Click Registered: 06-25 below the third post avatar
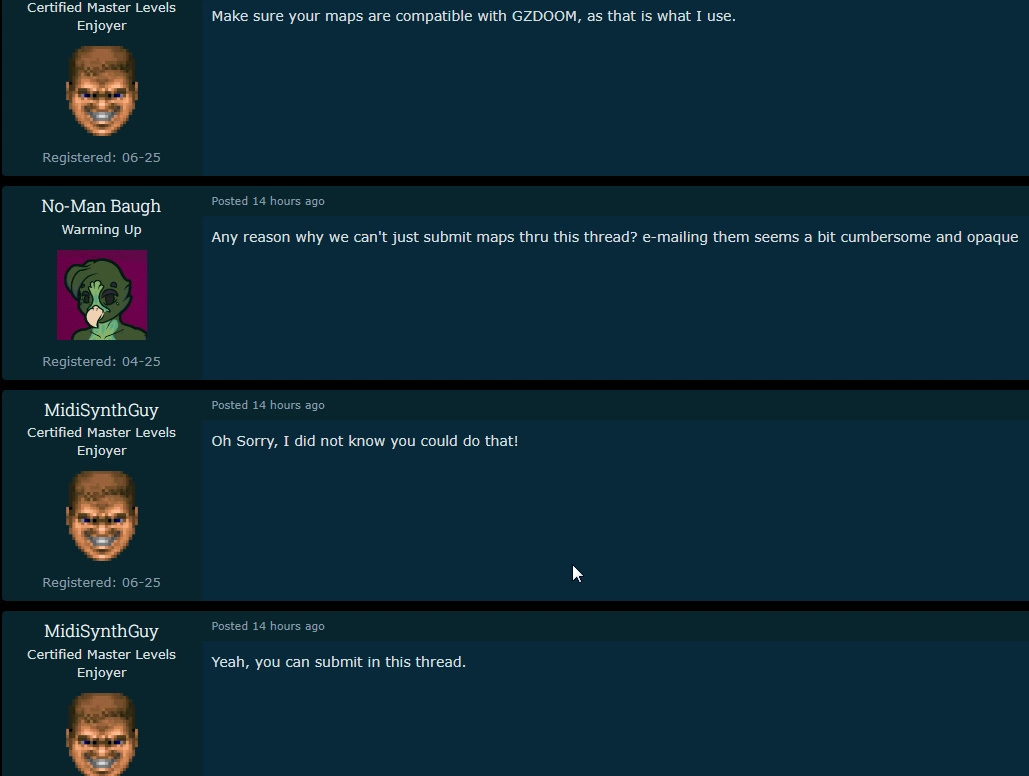 point(101,583)
